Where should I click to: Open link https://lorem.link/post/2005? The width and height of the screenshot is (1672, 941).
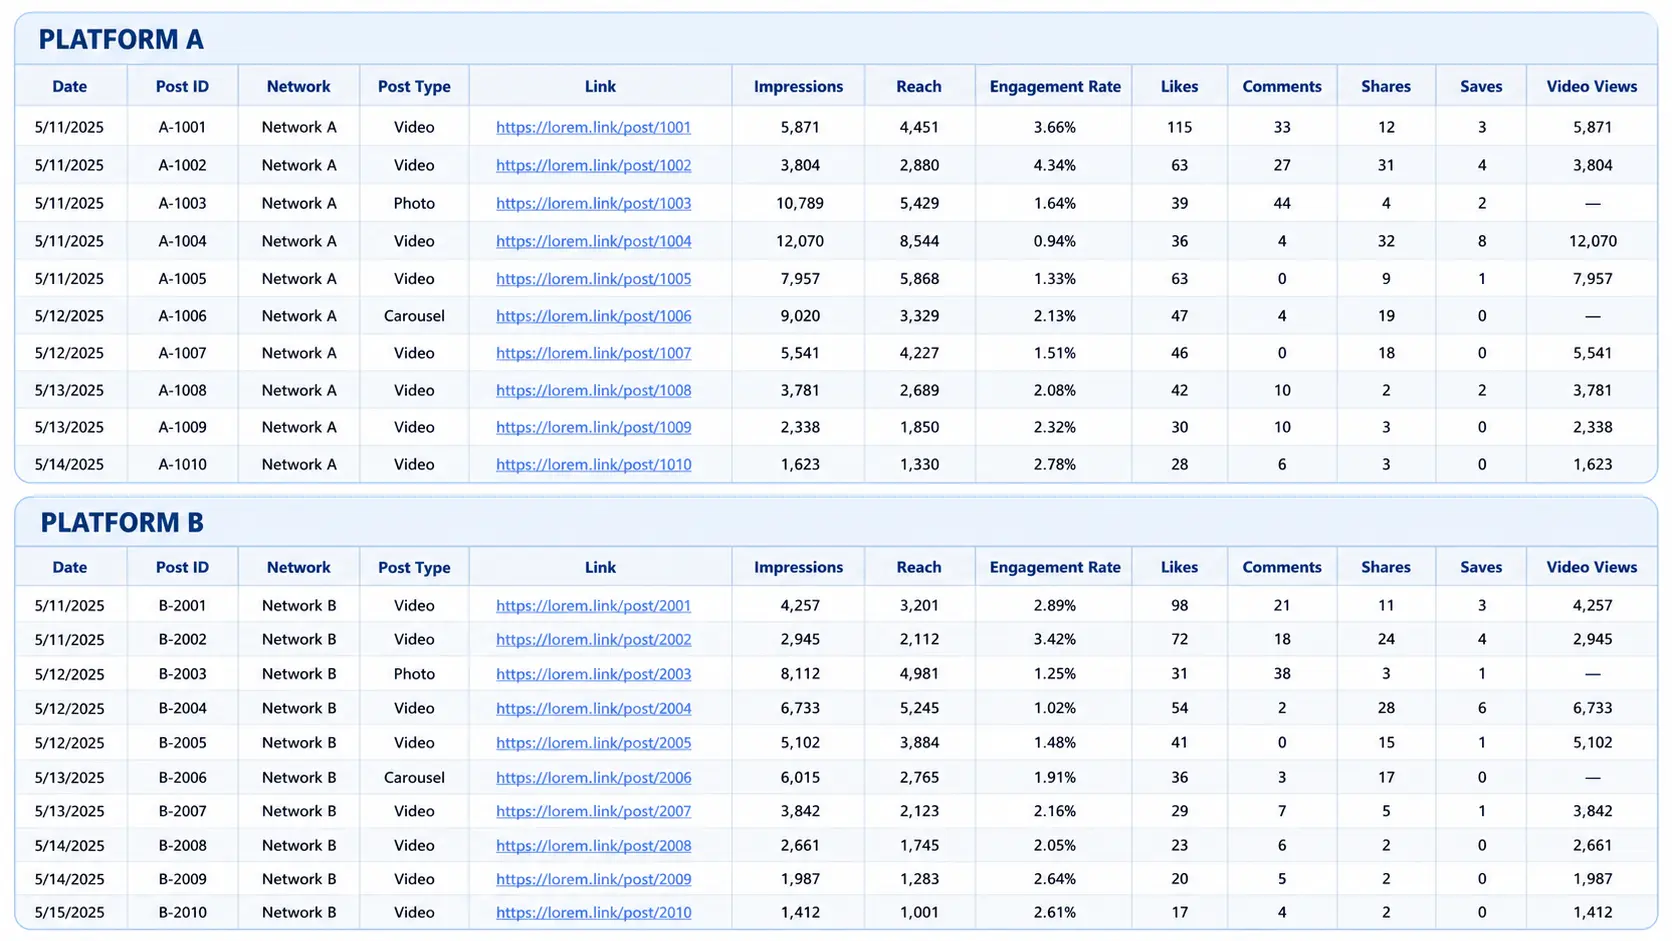[x=593, y=743]
